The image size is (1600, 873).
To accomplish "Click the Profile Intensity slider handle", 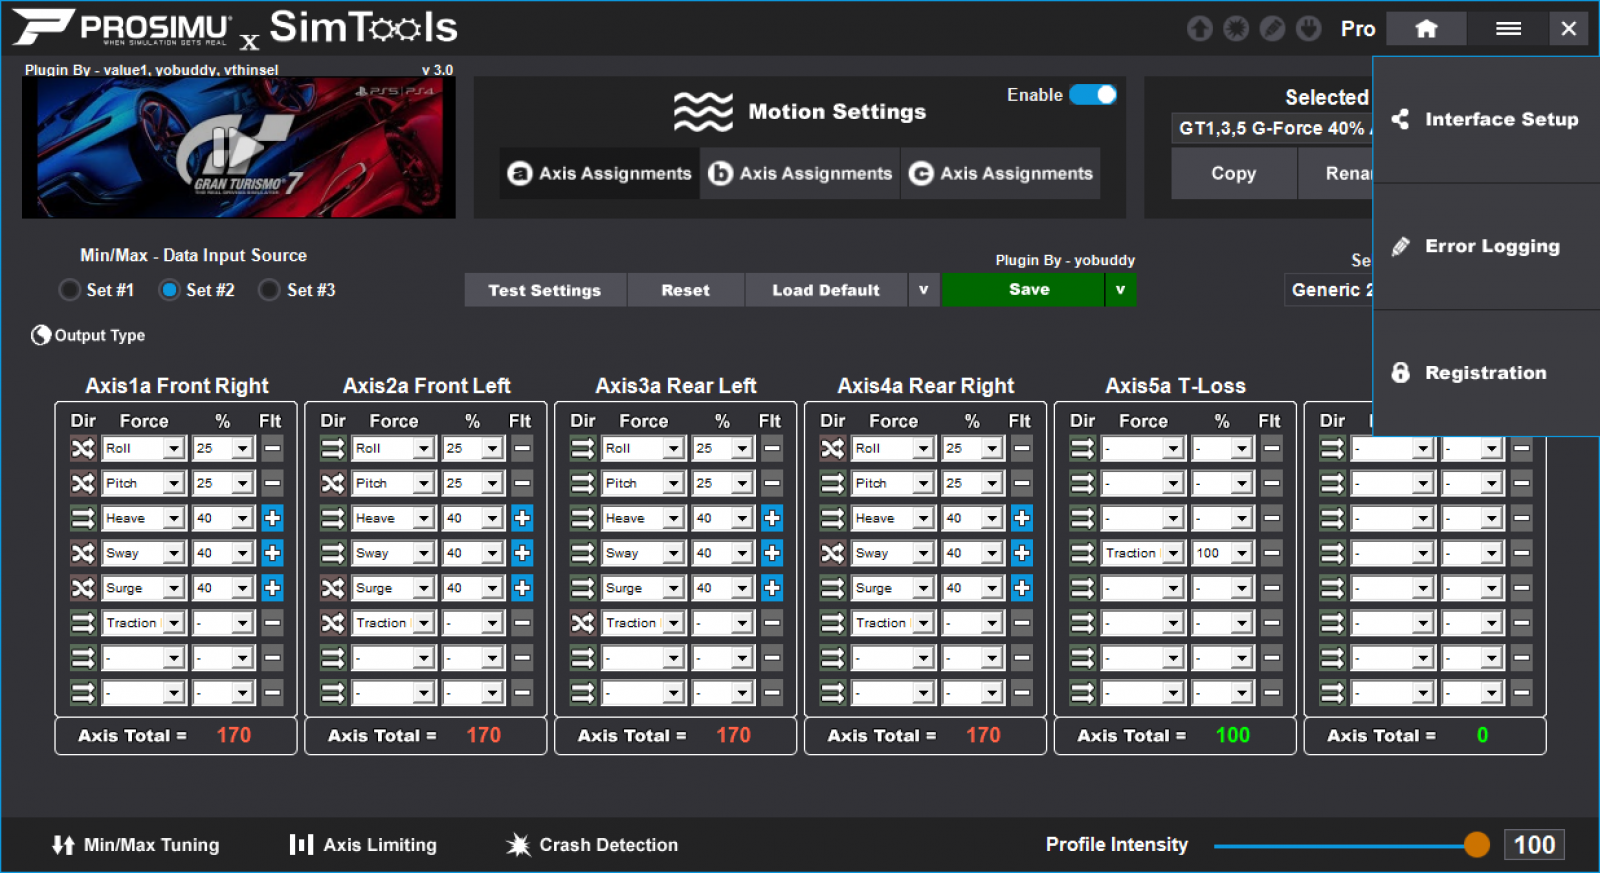I will 1476,845.
